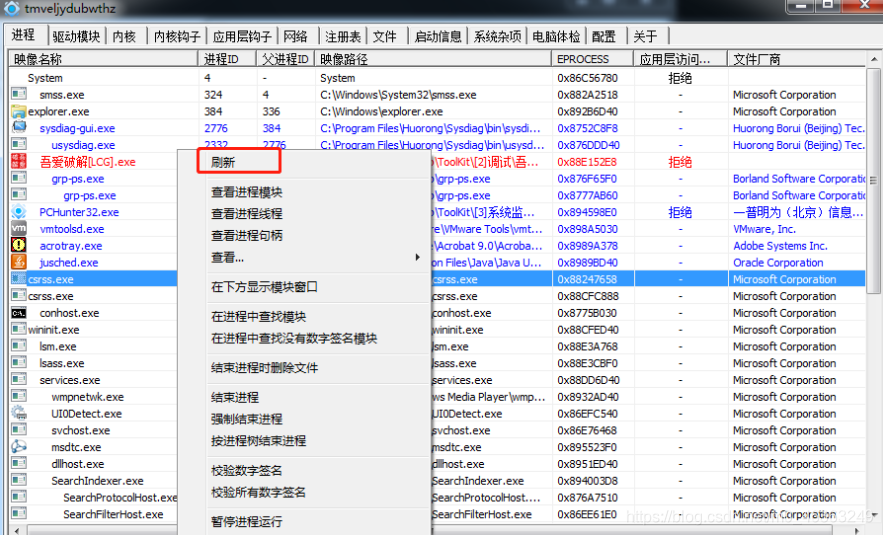Click the lsass.exe process icon
The height and width of the screenshot is (535, 883).
pos(19,362)
